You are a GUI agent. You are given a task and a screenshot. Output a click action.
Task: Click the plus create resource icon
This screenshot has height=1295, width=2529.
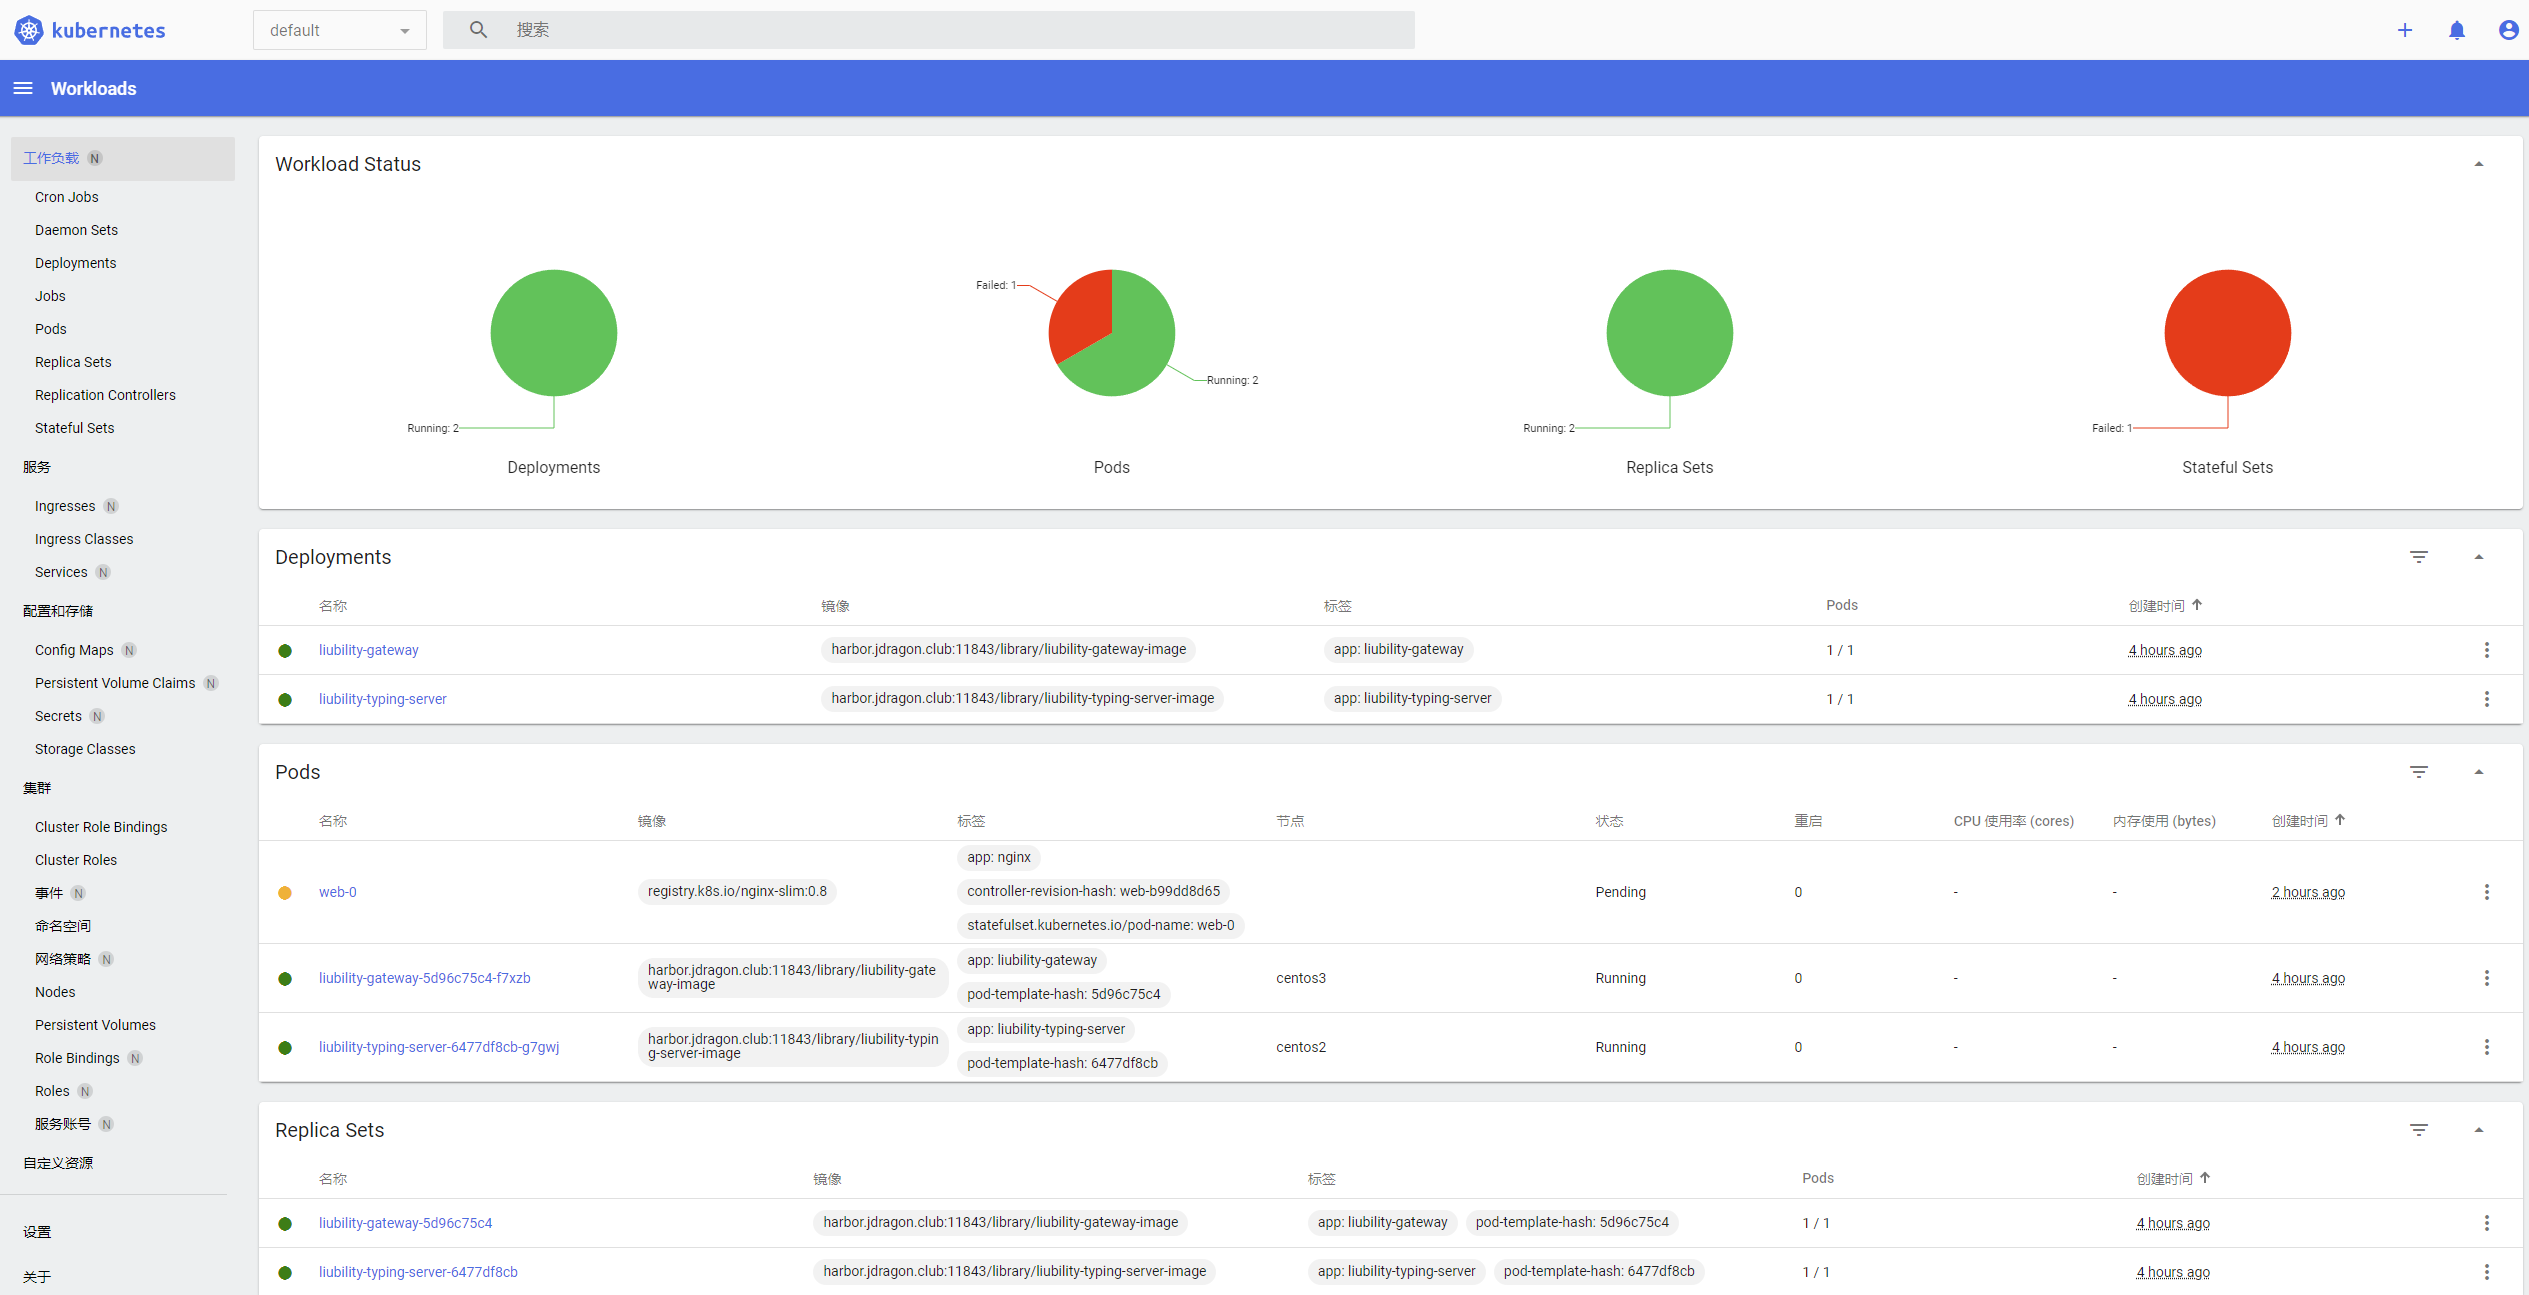click(2405, 30)
